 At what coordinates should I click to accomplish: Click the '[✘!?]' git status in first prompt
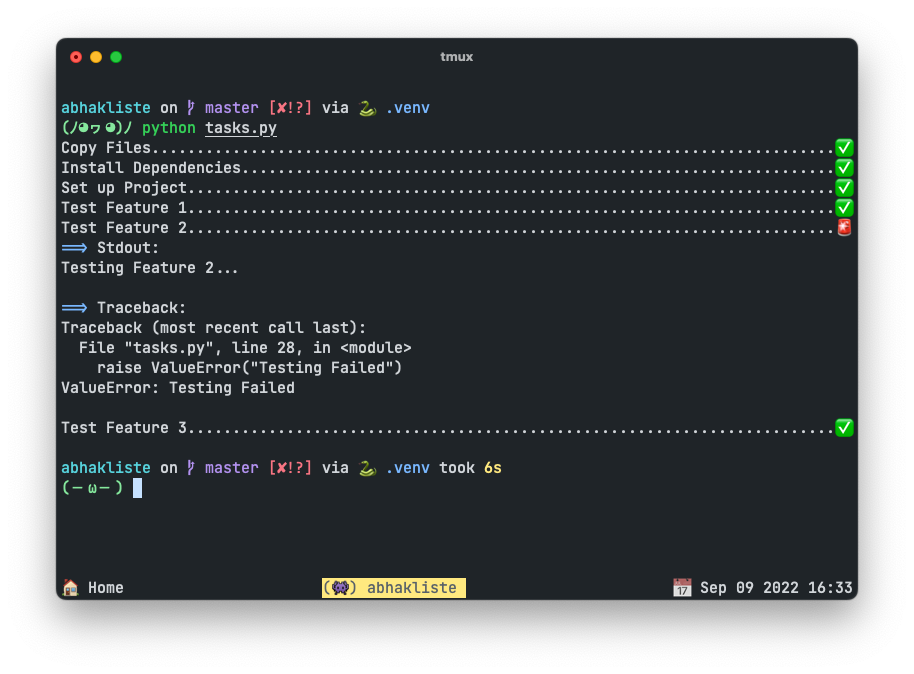(290, 108)
